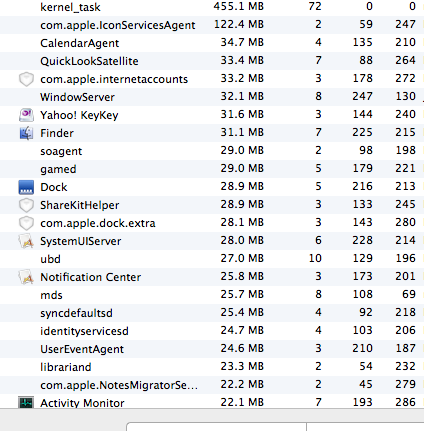This screenshot has height=431, width=424.
Task: Click the Yahoo! KeyKey app icon
Action: pos(26,115)
